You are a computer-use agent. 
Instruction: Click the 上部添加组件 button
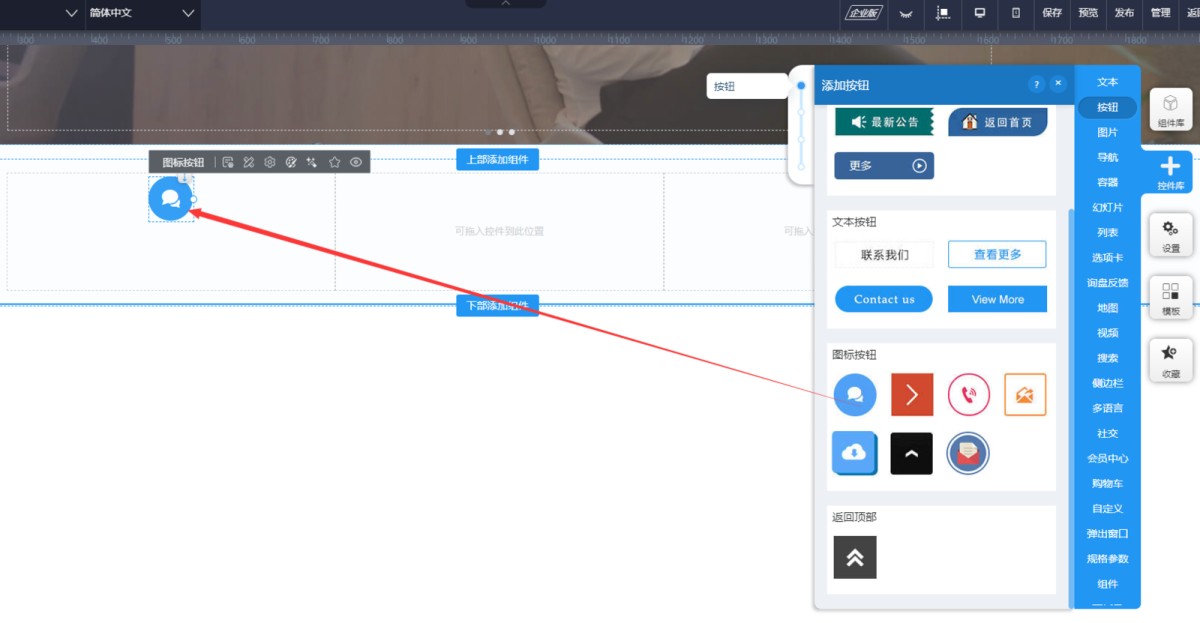coord(497,160)
